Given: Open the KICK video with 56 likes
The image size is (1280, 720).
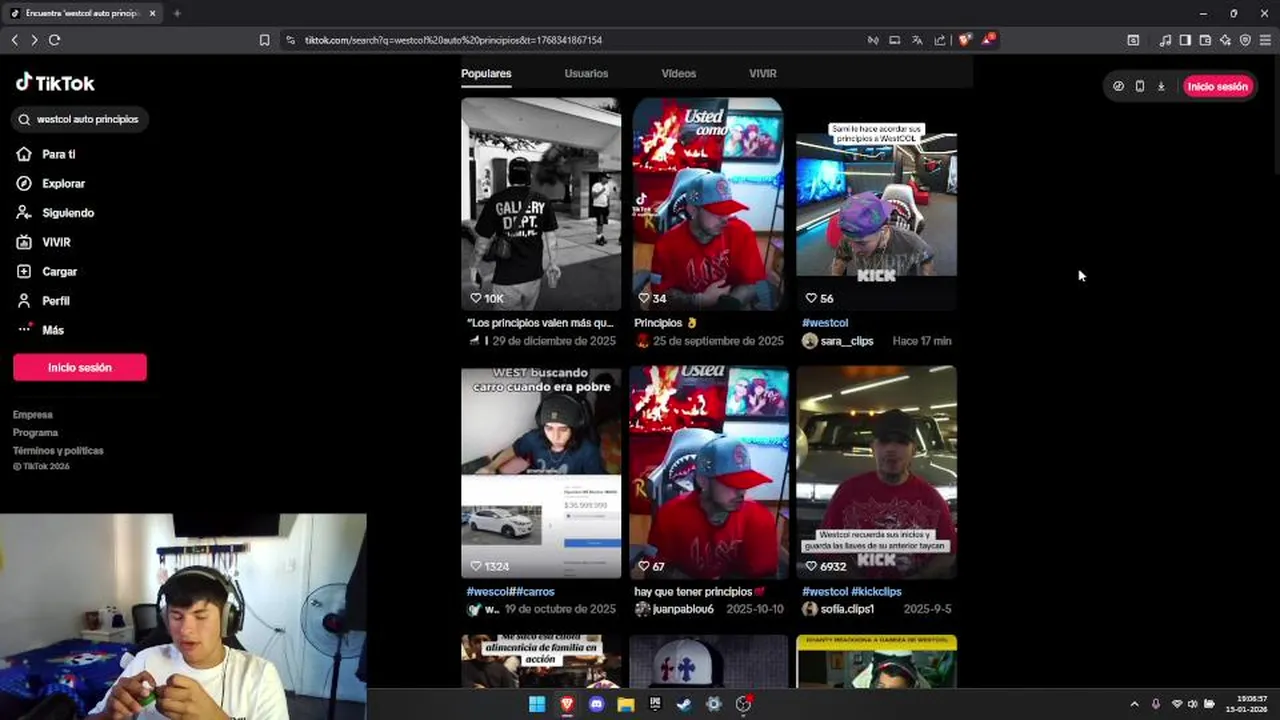Looking at the screenshot, I should (x=876, y=204).
